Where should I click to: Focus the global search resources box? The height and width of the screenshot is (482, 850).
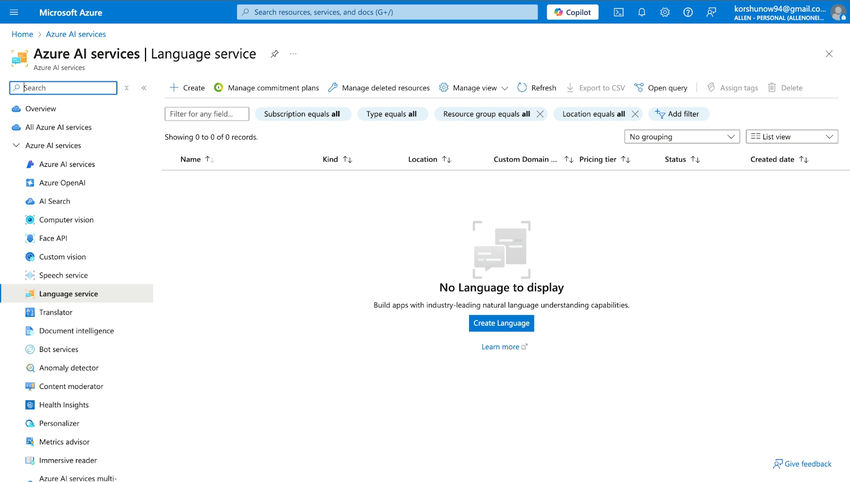click(387, 12)
